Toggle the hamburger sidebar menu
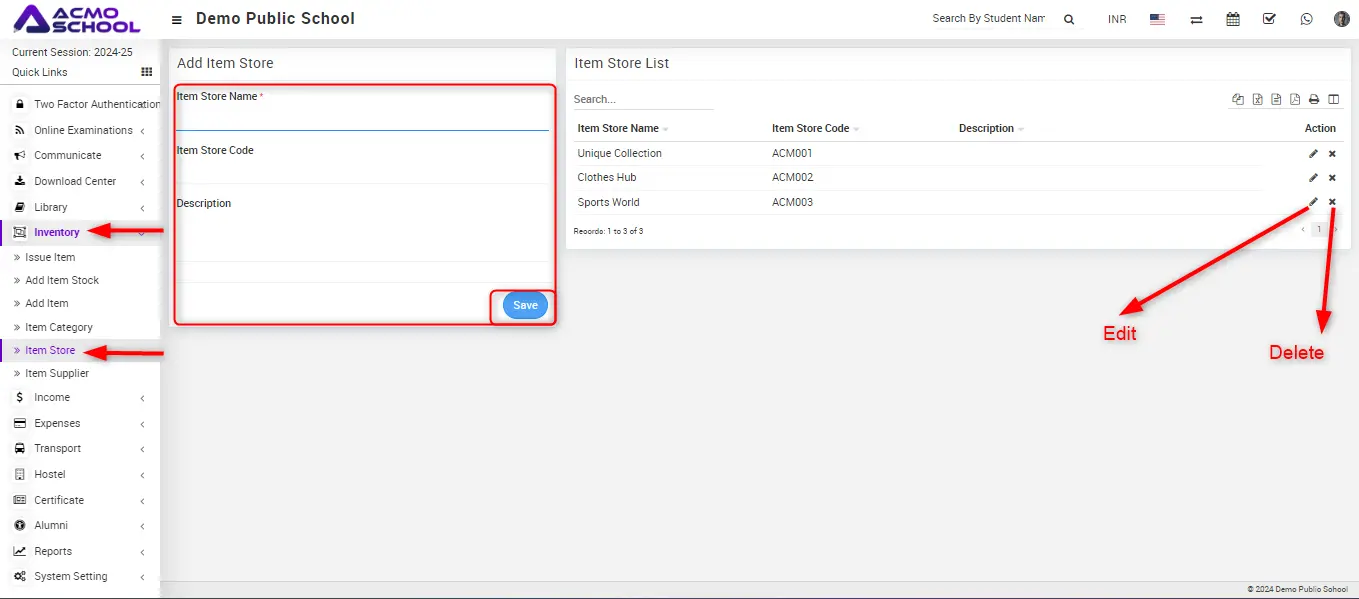The image size is (1359, 599). (x=177, y=19)
